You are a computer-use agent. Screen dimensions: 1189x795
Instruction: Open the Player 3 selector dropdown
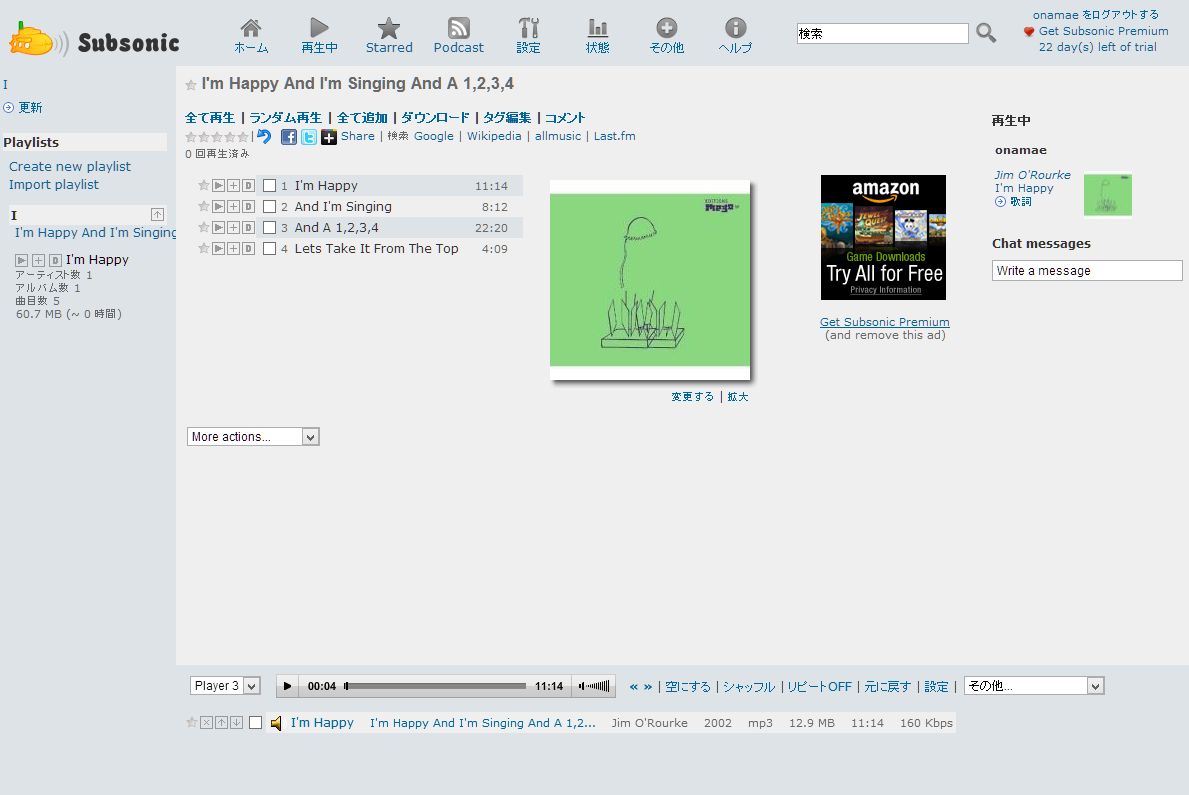225,686
